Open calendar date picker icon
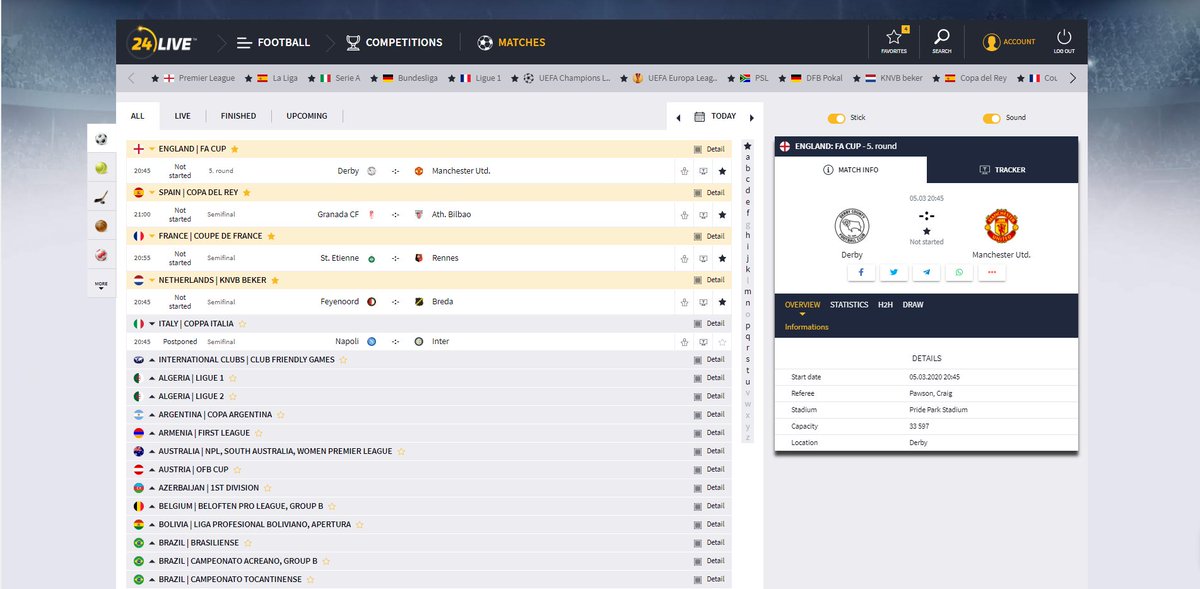This screenshot has width=1200, height=589. (700, 117)
